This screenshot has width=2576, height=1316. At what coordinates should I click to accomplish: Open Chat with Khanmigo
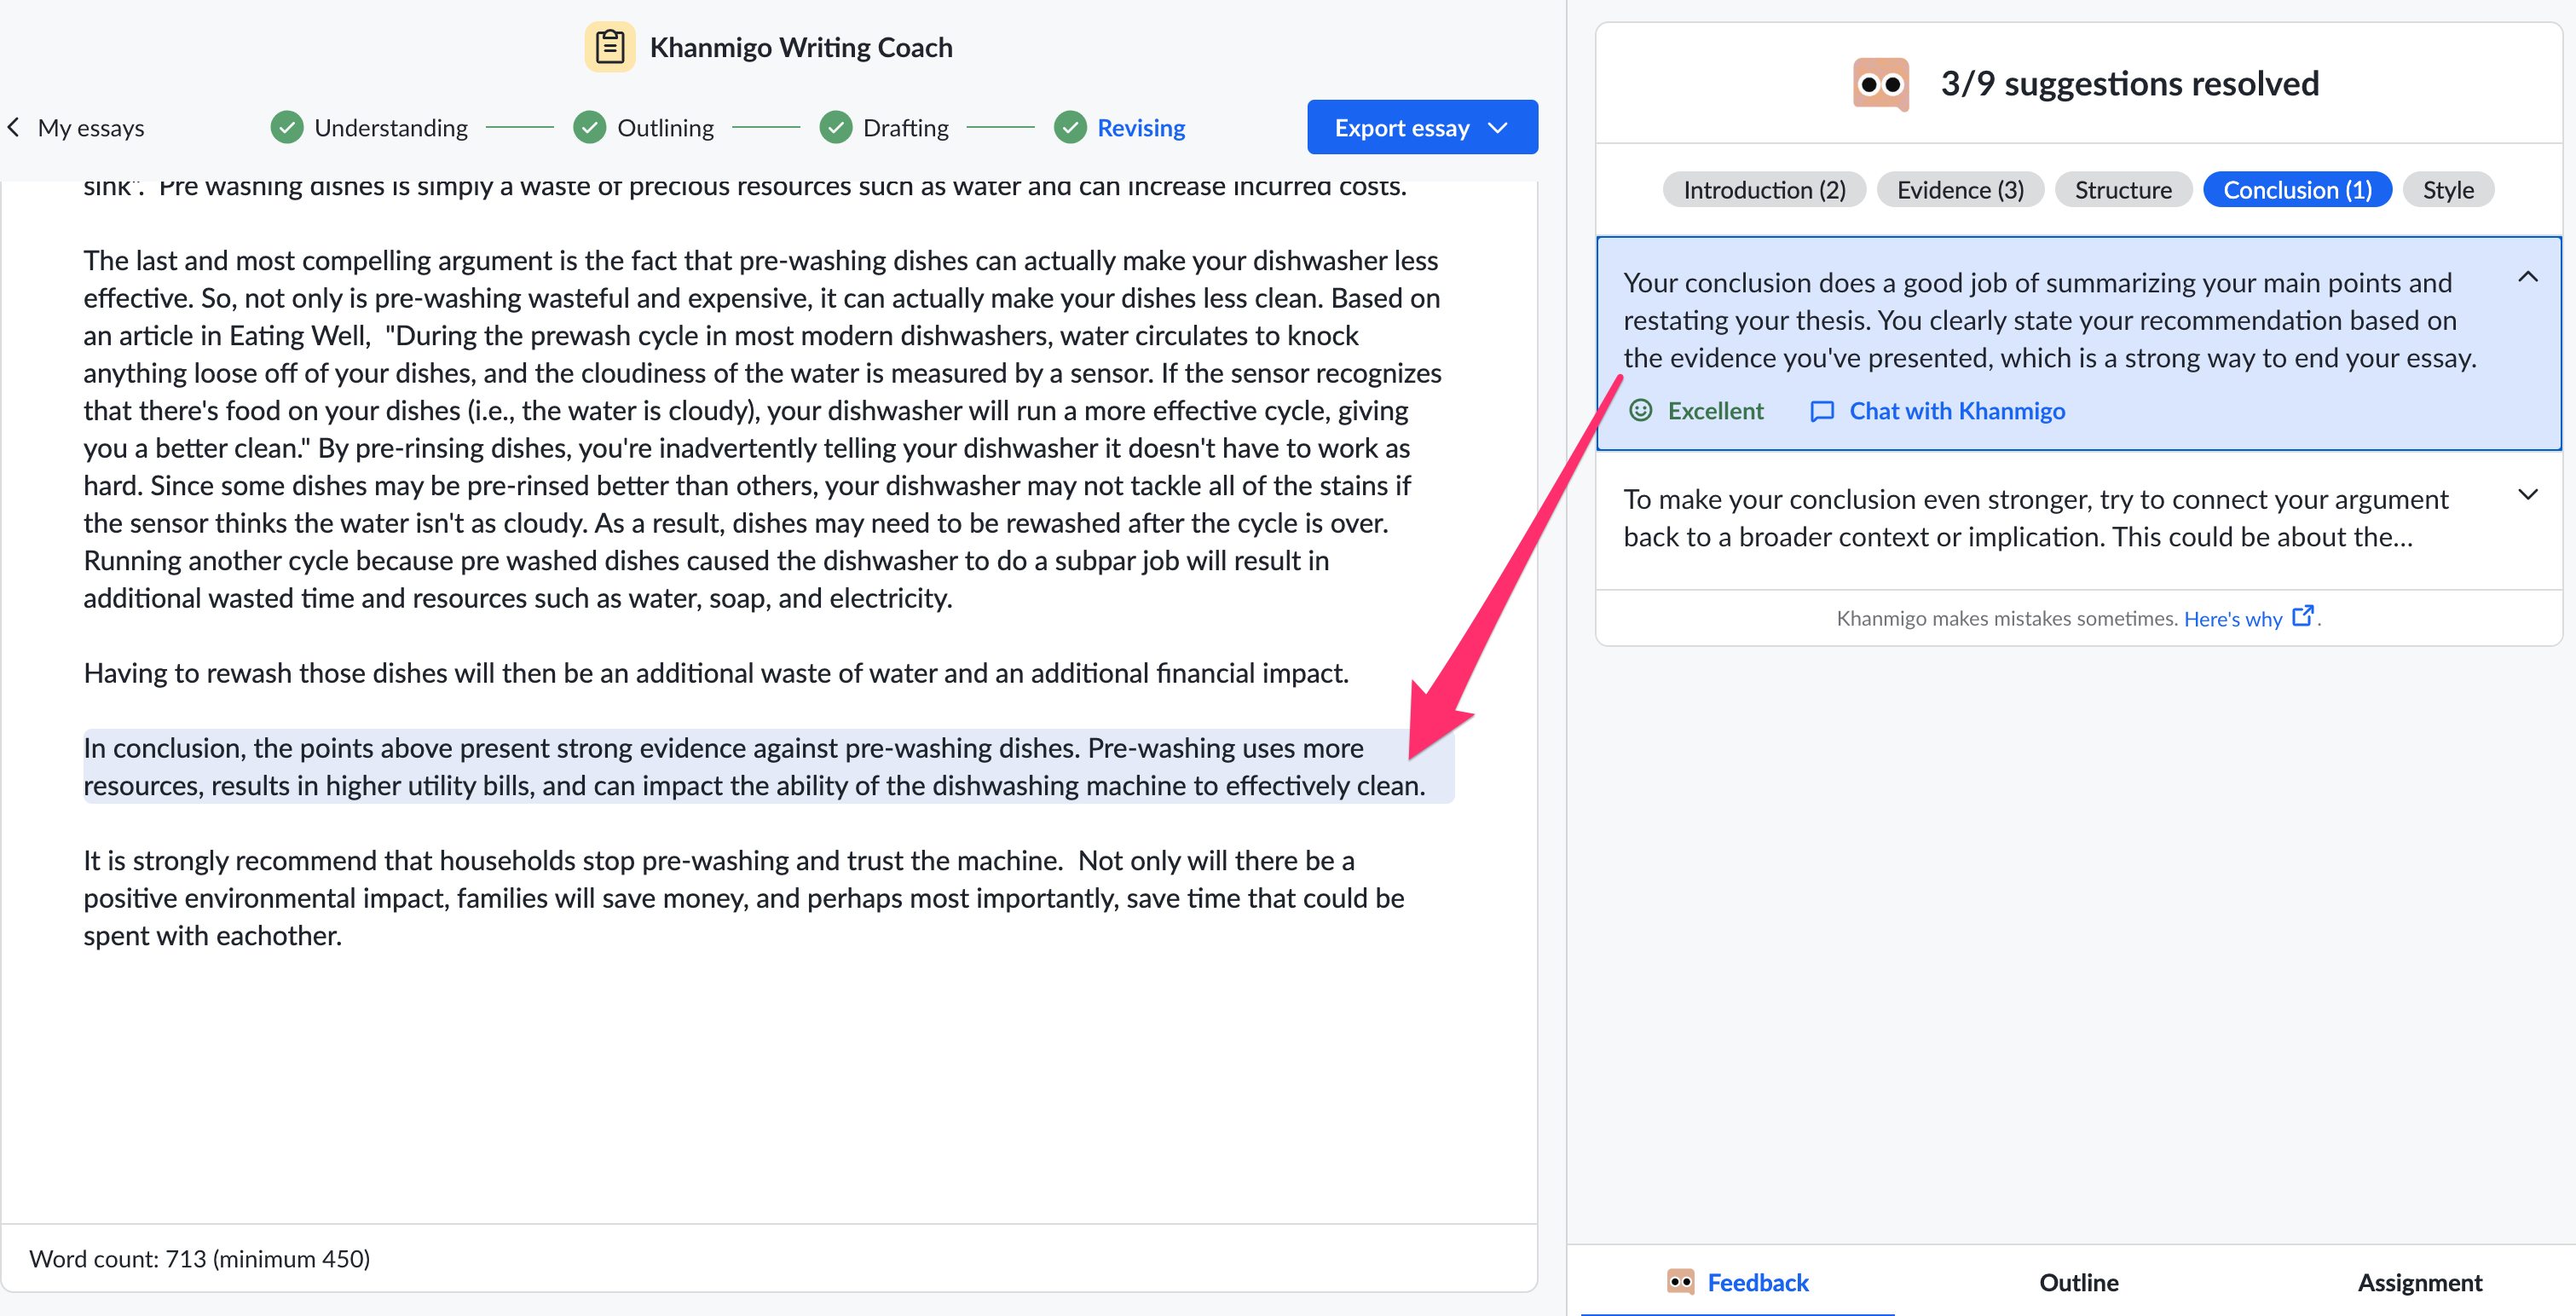[x=1957, y=410]
